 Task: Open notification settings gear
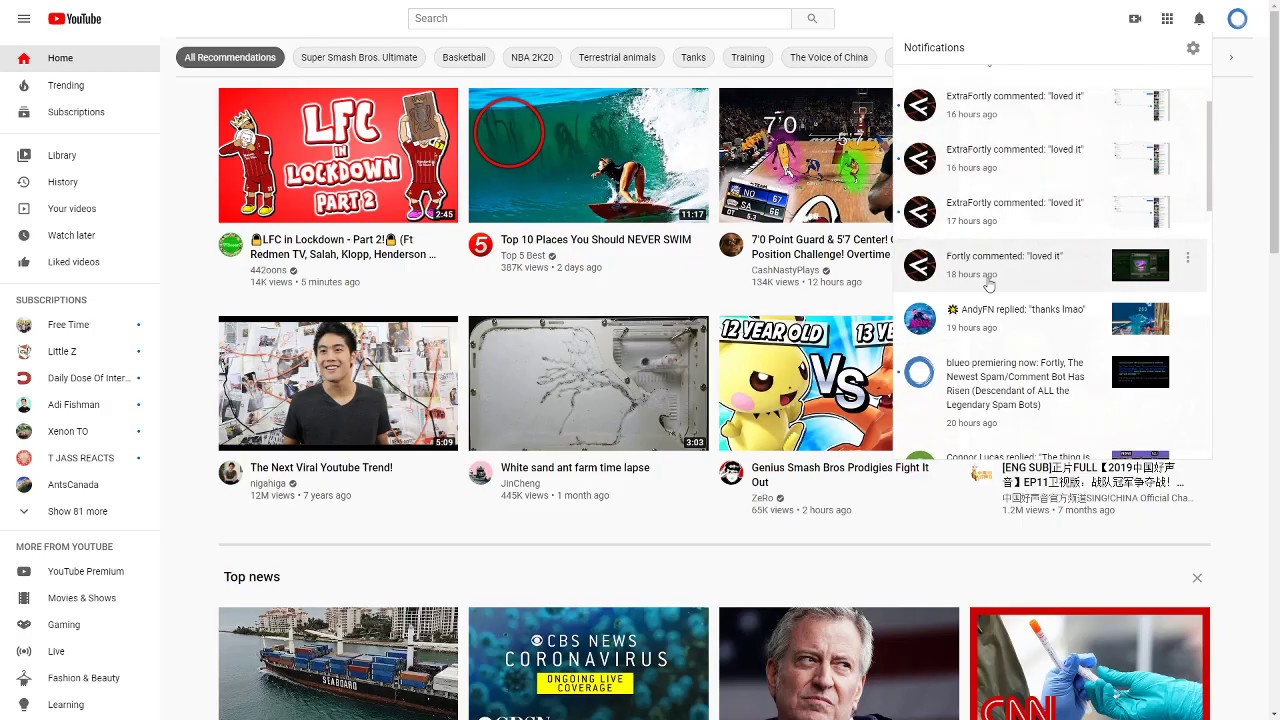pos(1193,48)
